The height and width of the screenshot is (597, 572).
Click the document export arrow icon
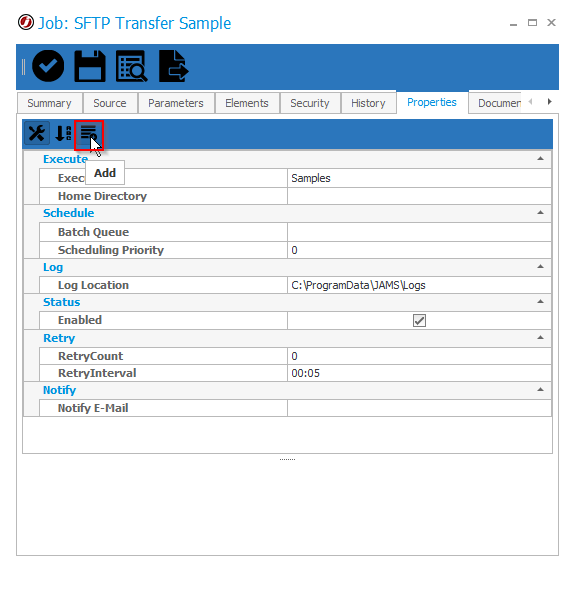point(173,66)
